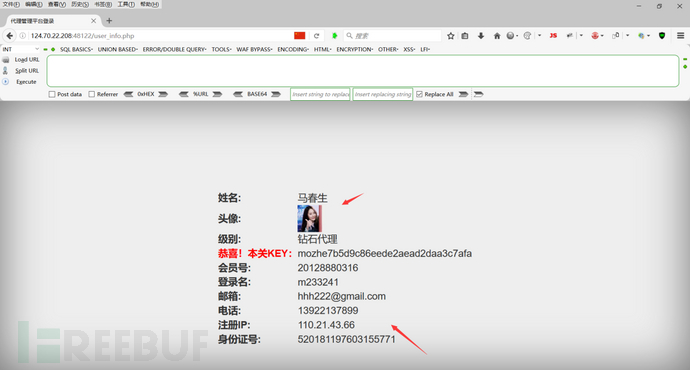
Task: Click the site info icon in address bar
Action: (22, 36)
